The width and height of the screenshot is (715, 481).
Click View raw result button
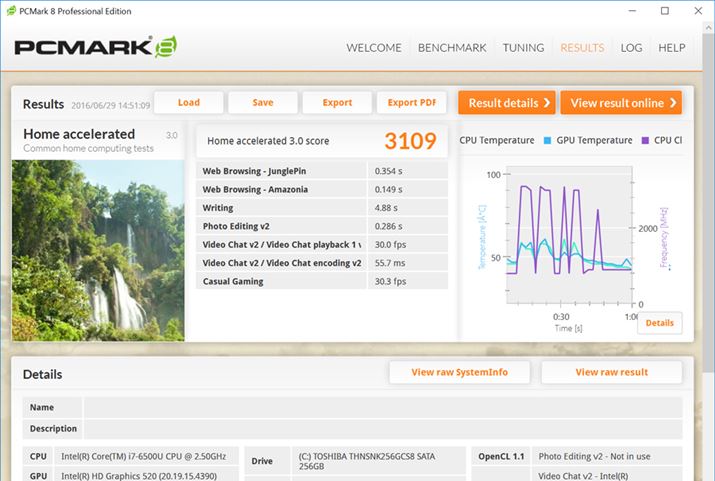(611, 372)
